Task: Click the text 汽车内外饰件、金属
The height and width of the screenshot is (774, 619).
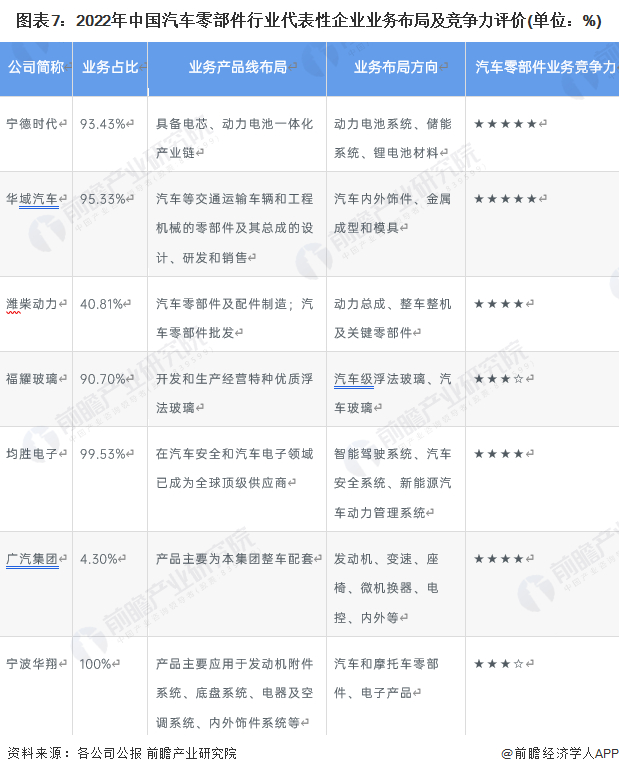Action: pyautogui.click(x=393, y=199)
